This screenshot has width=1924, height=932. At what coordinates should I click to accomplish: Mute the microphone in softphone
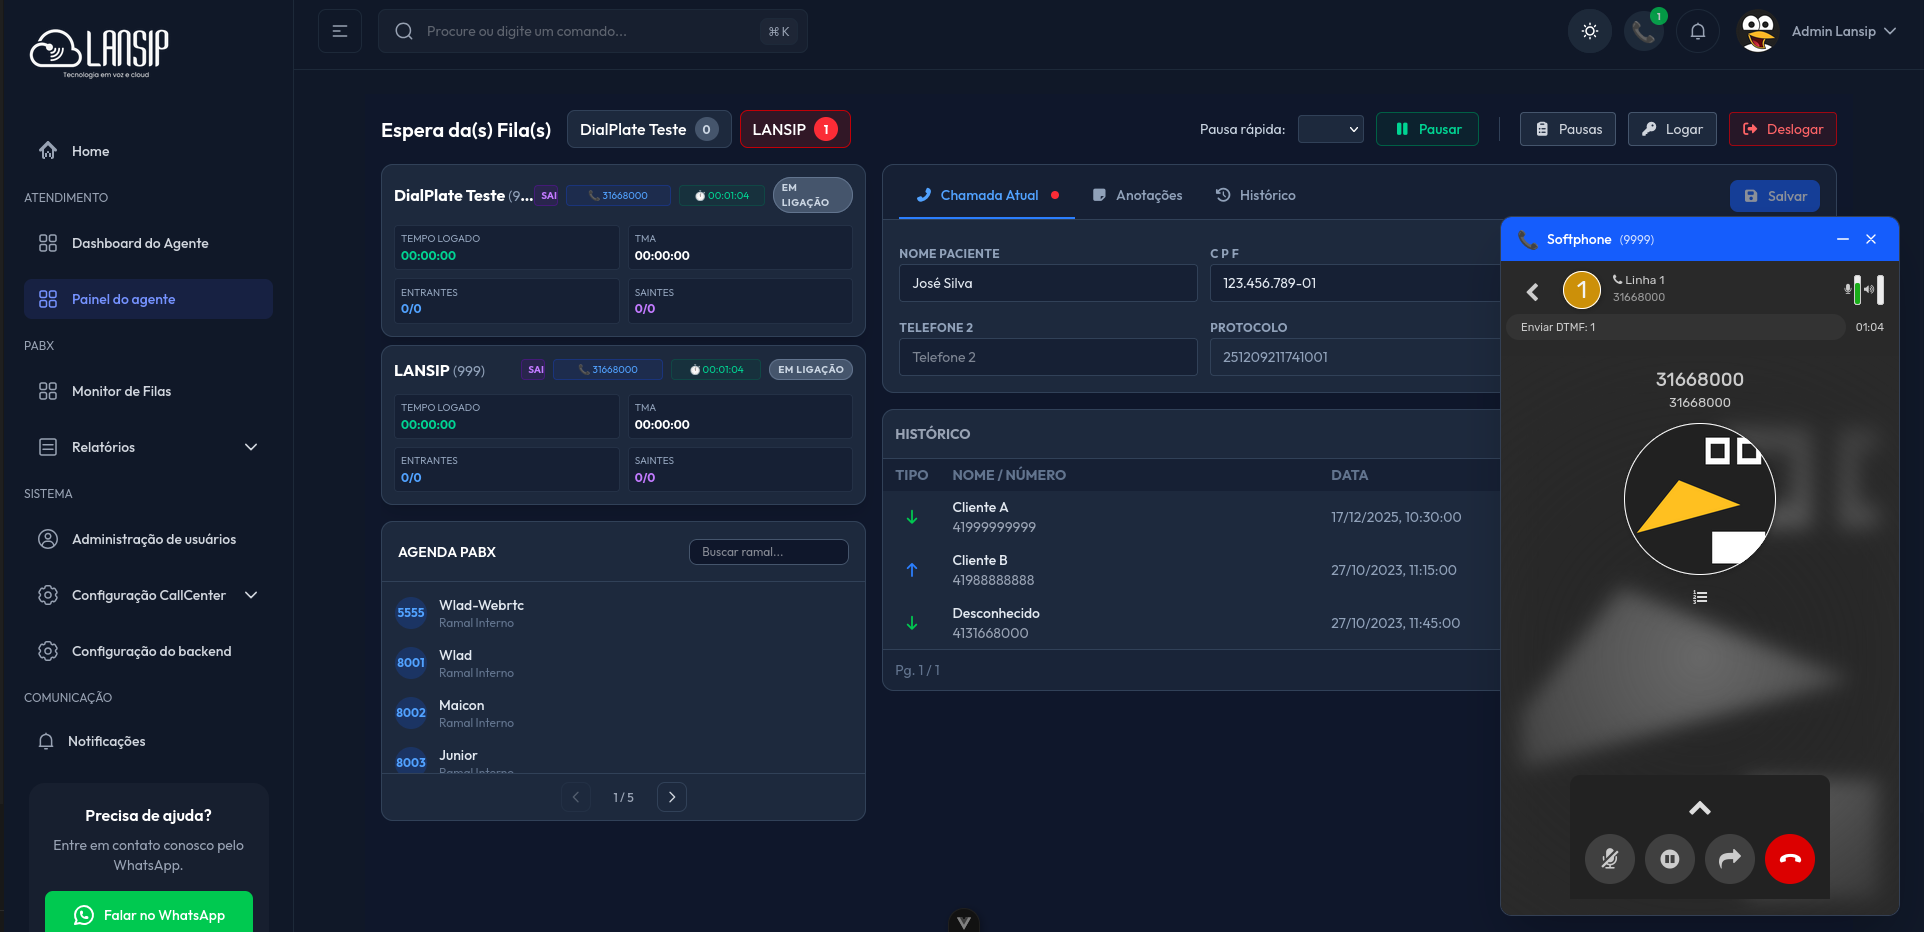(1609, 859)
